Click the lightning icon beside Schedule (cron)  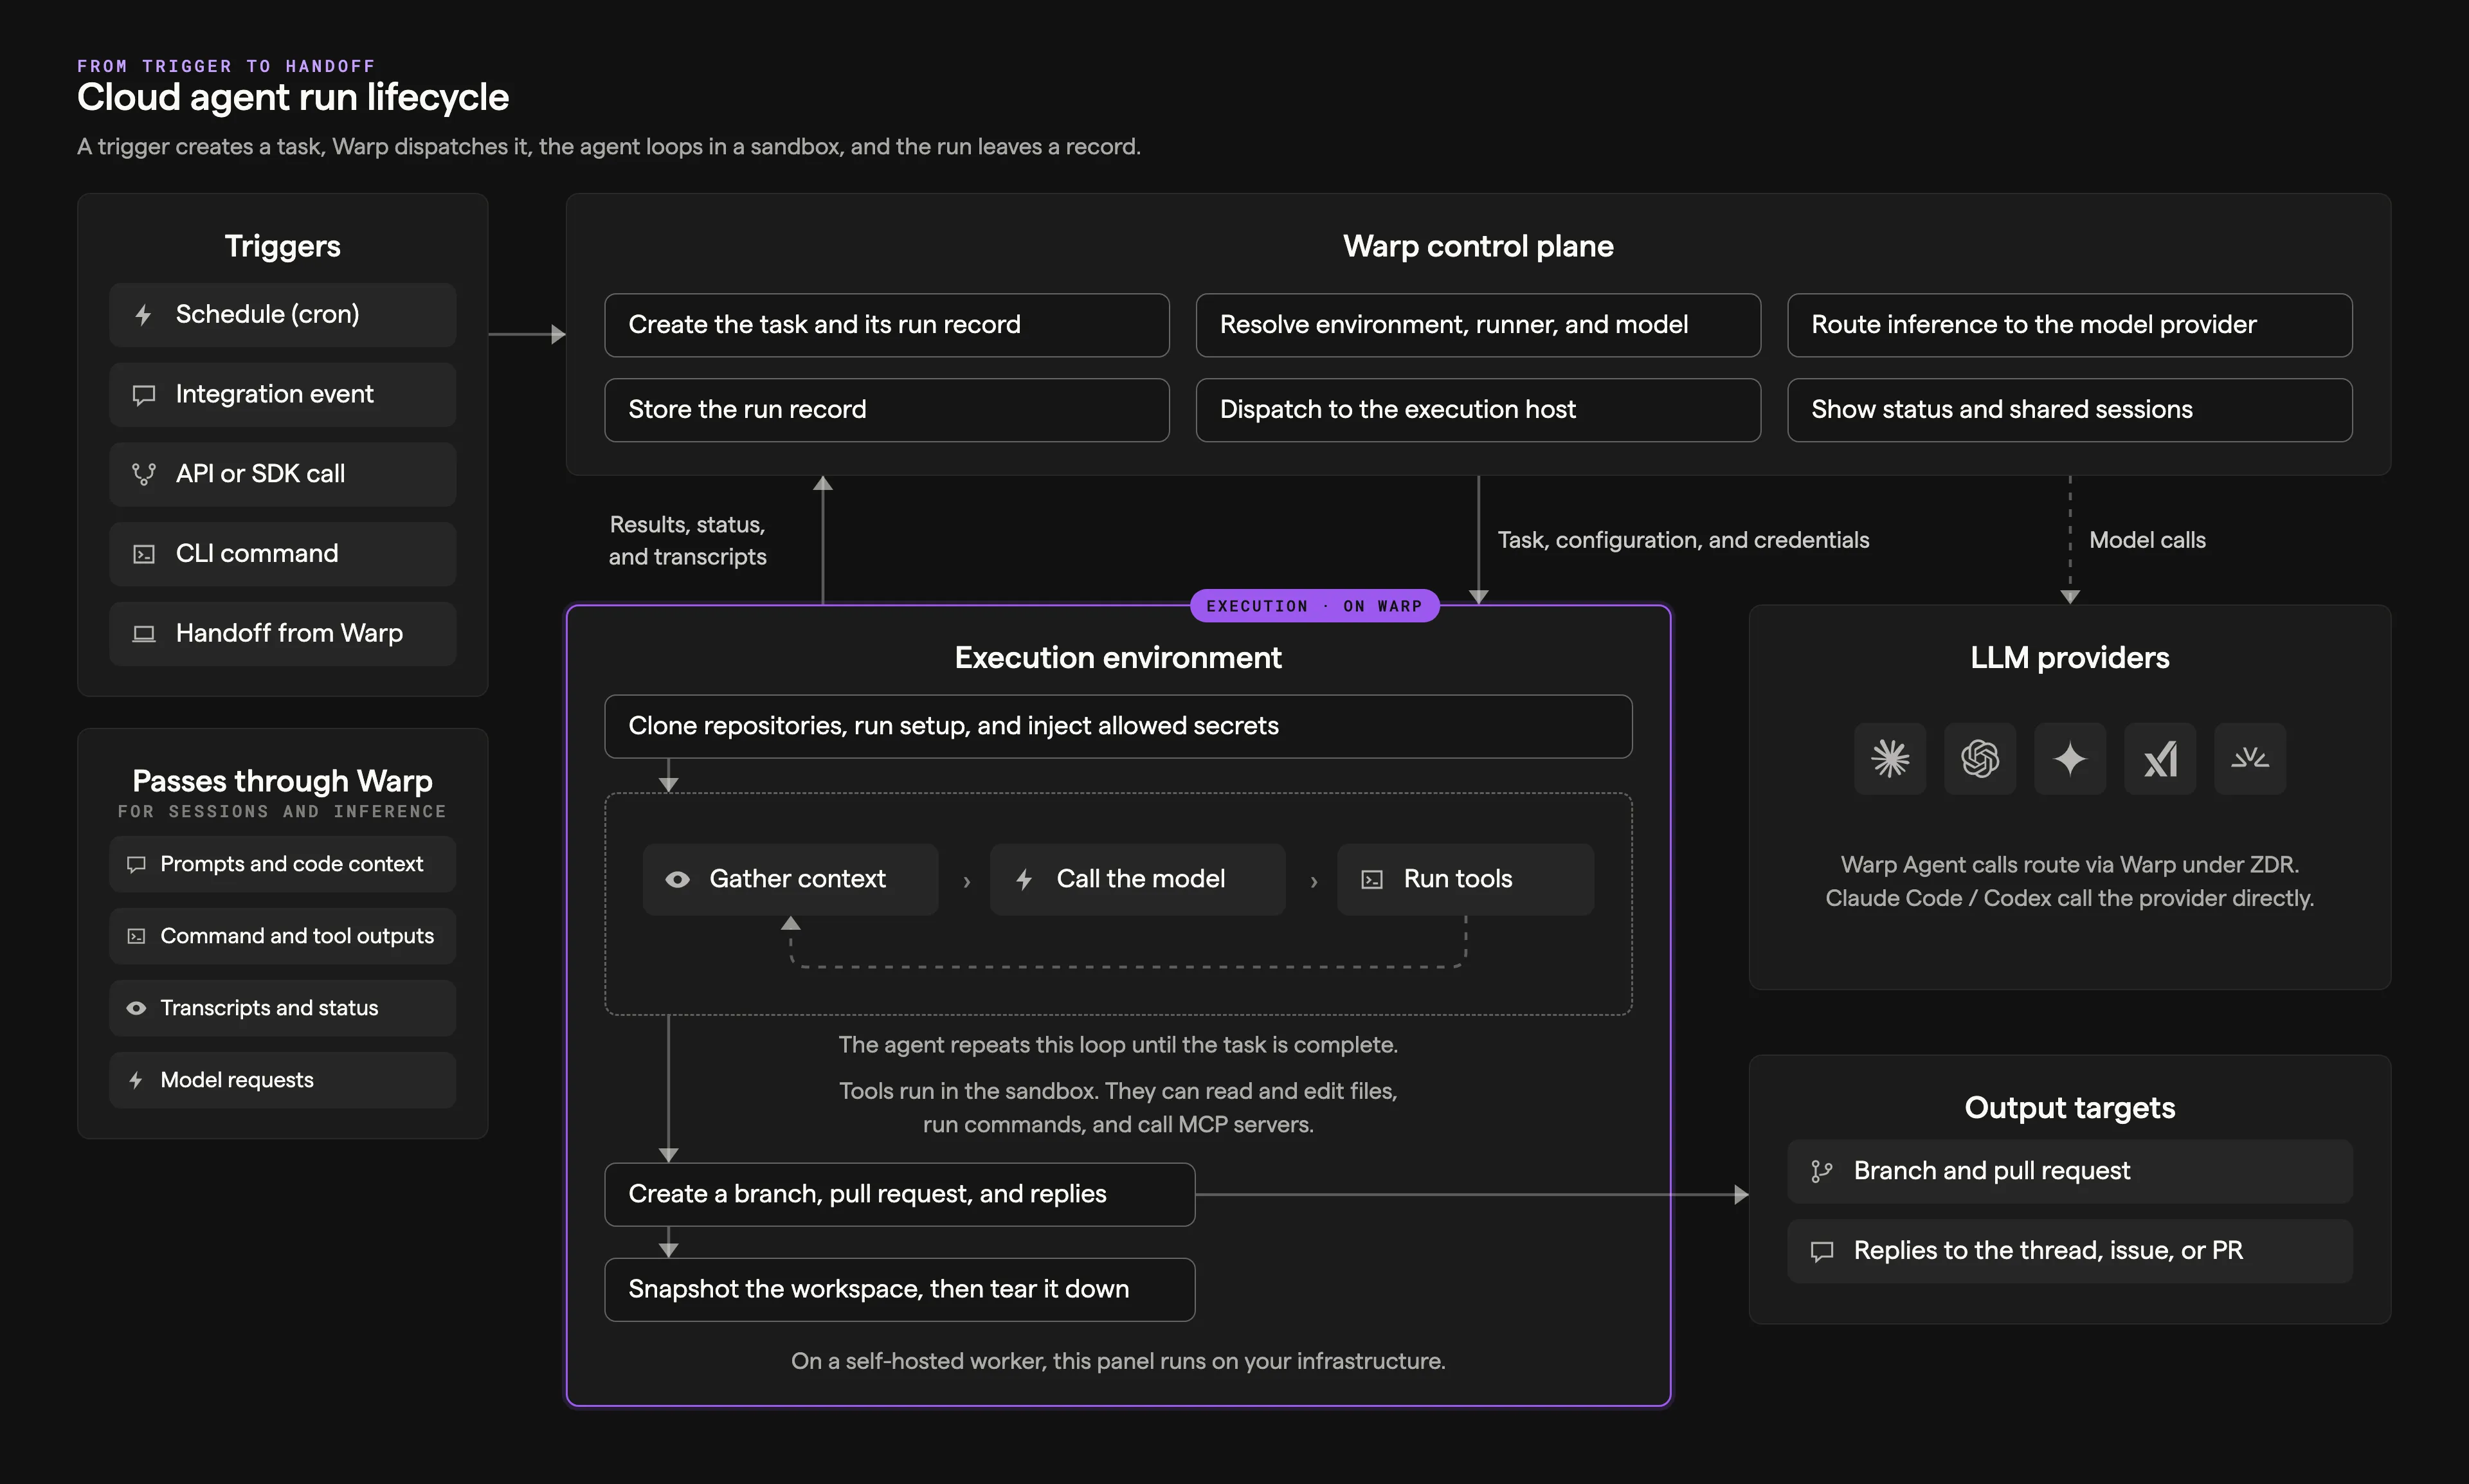[x=143, y=315]
